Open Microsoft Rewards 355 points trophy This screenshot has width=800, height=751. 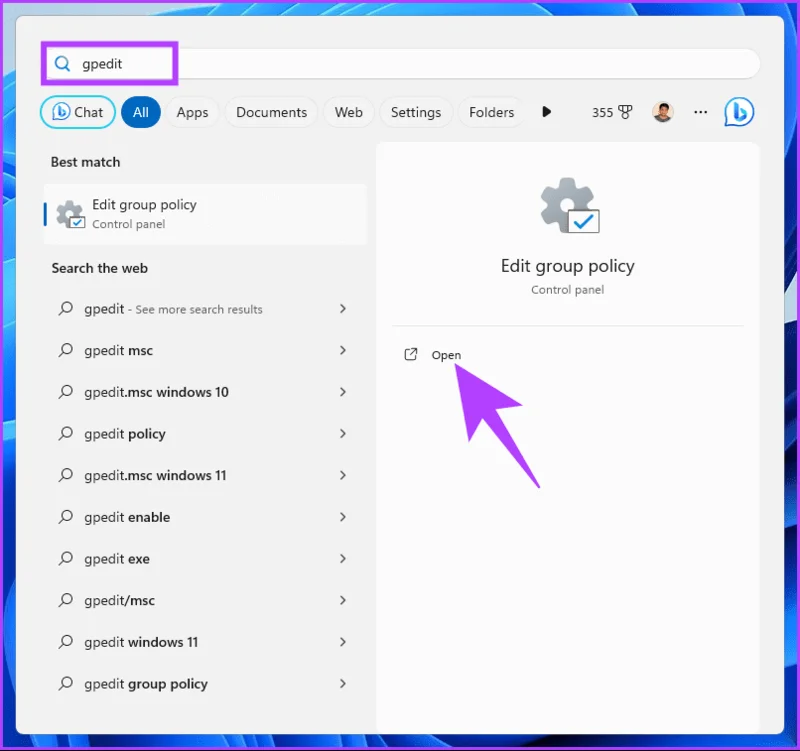coord(612,112)
